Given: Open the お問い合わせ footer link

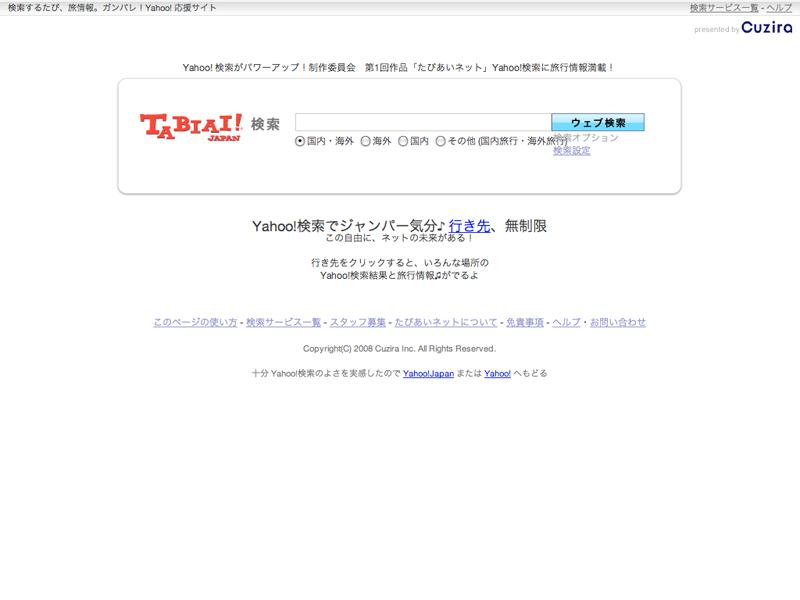Looking at the screenshot, I should pos(618,322).
